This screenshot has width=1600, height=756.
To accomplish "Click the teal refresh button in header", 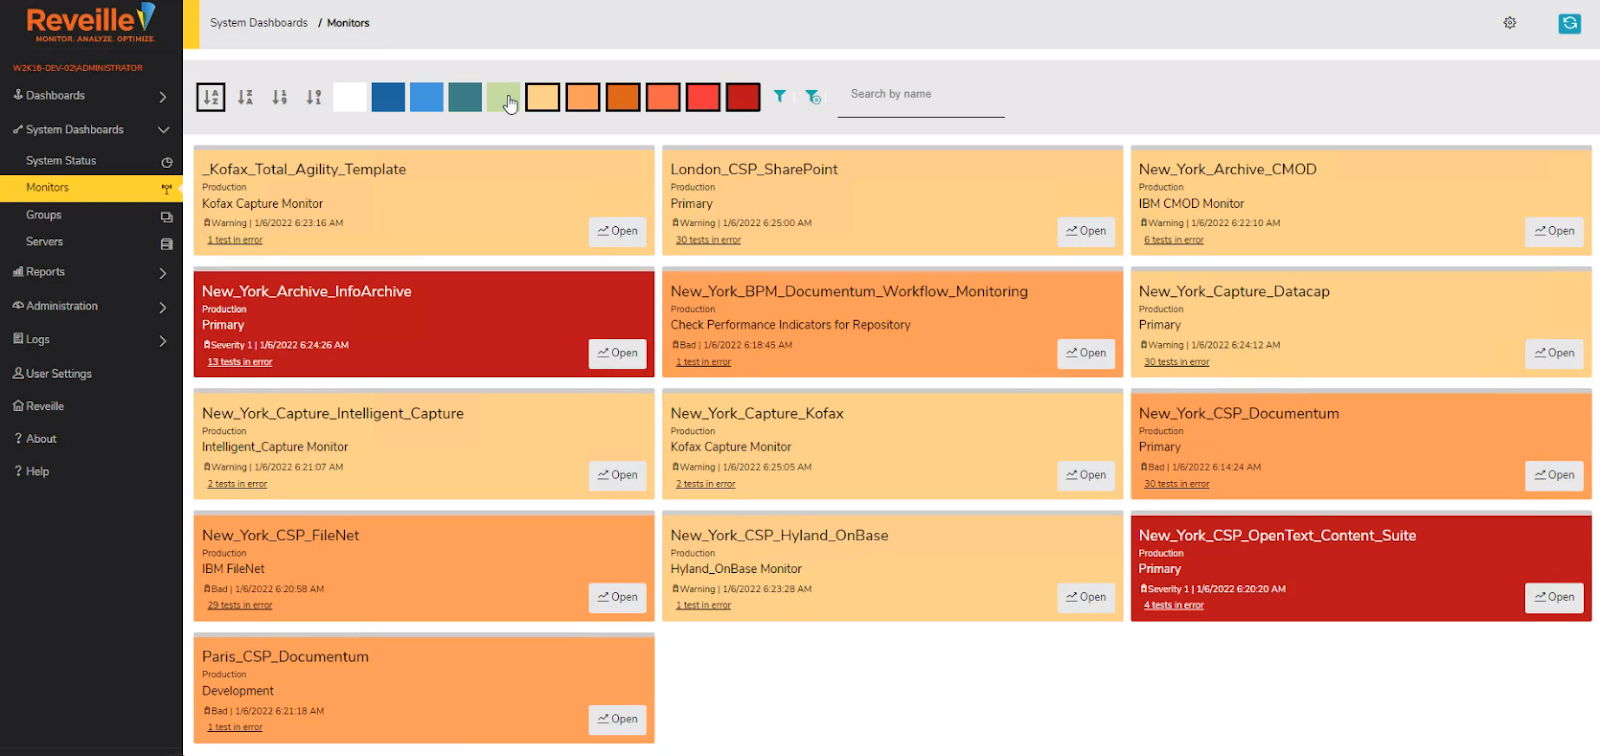I will [1570, 23].
